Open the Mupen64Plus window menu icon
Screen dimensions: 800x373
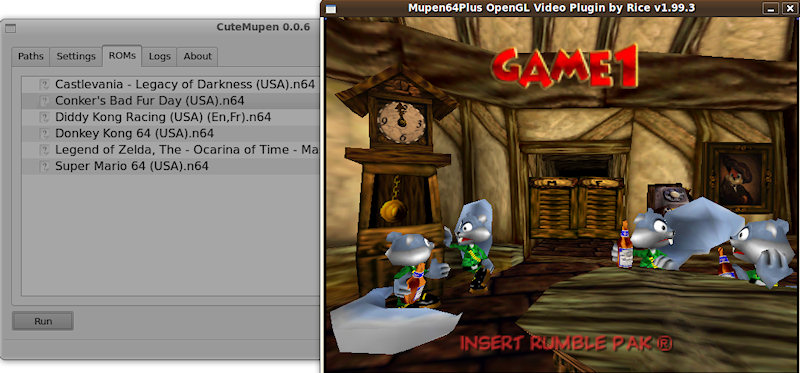[x=331, y=8]
